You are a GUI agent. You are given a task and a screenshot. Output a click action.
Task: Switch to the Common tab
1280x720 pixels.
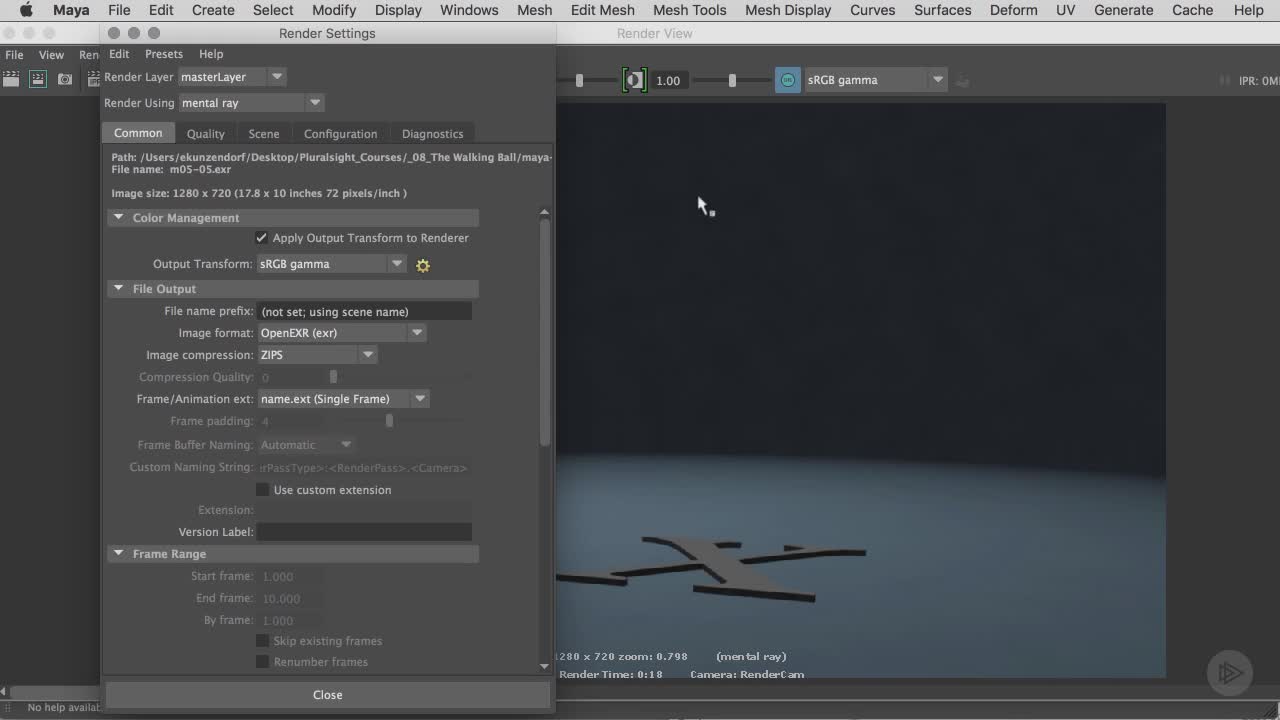(138, 133)
